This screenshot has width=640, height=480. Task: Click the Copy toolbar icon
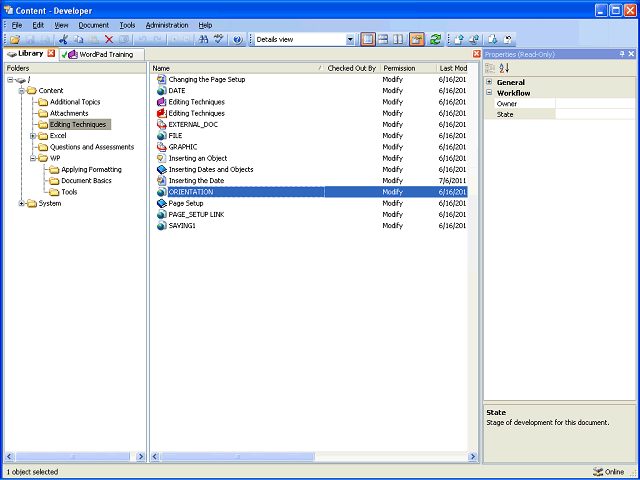tap(78, 40)
